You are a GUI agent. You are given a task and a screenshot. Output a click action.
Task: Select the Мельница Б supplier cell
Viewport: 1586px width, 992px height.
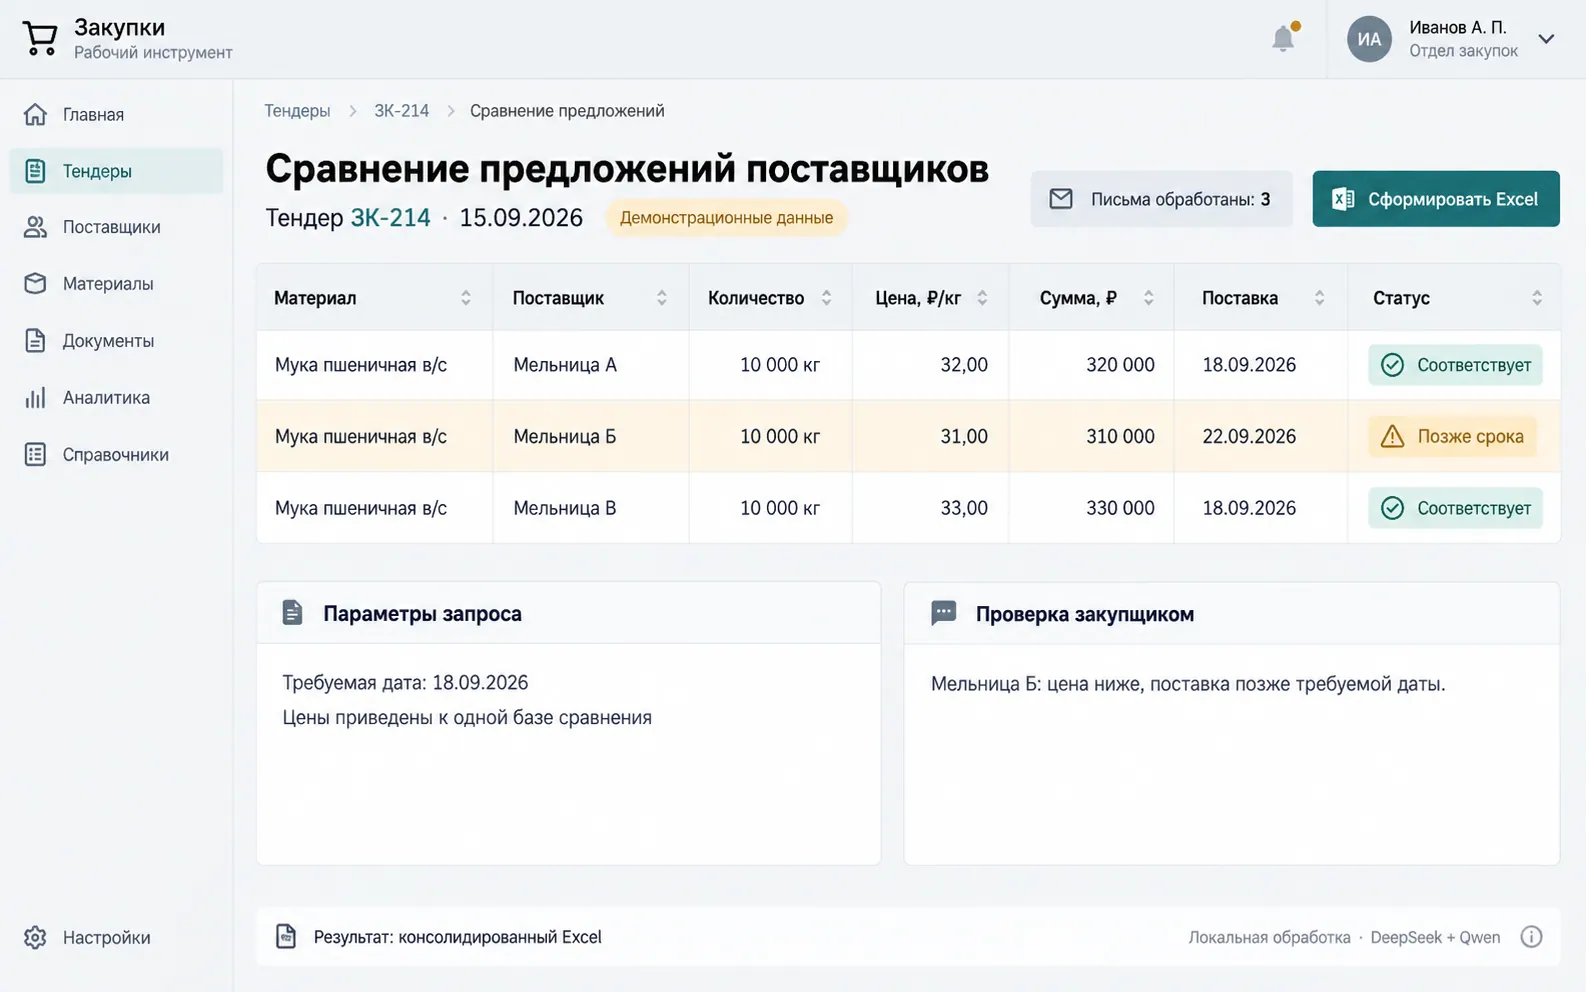pyautogui.click(x=590, y=436)
